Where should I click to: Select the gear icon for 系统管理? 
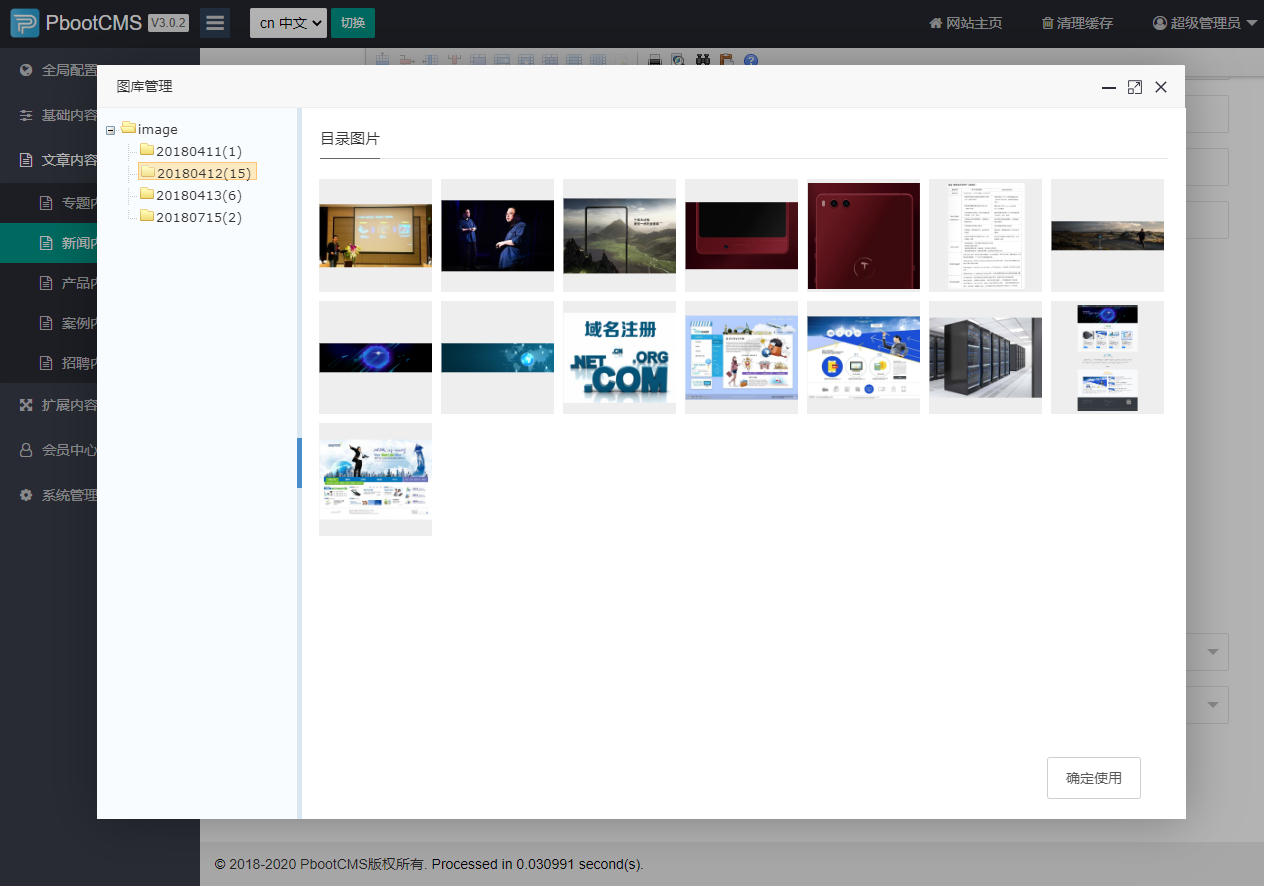[x=25, y=494]
